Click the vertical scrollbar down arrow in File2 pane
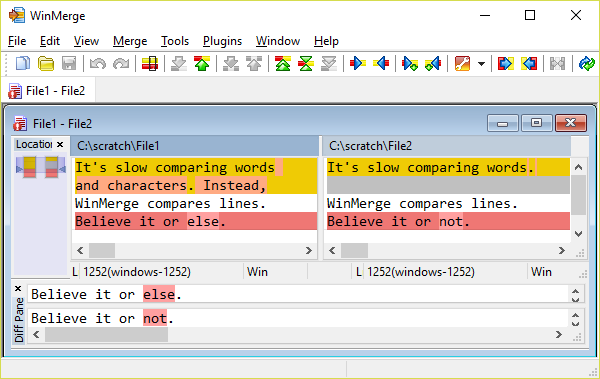600x379 pixels. [579, 234]
